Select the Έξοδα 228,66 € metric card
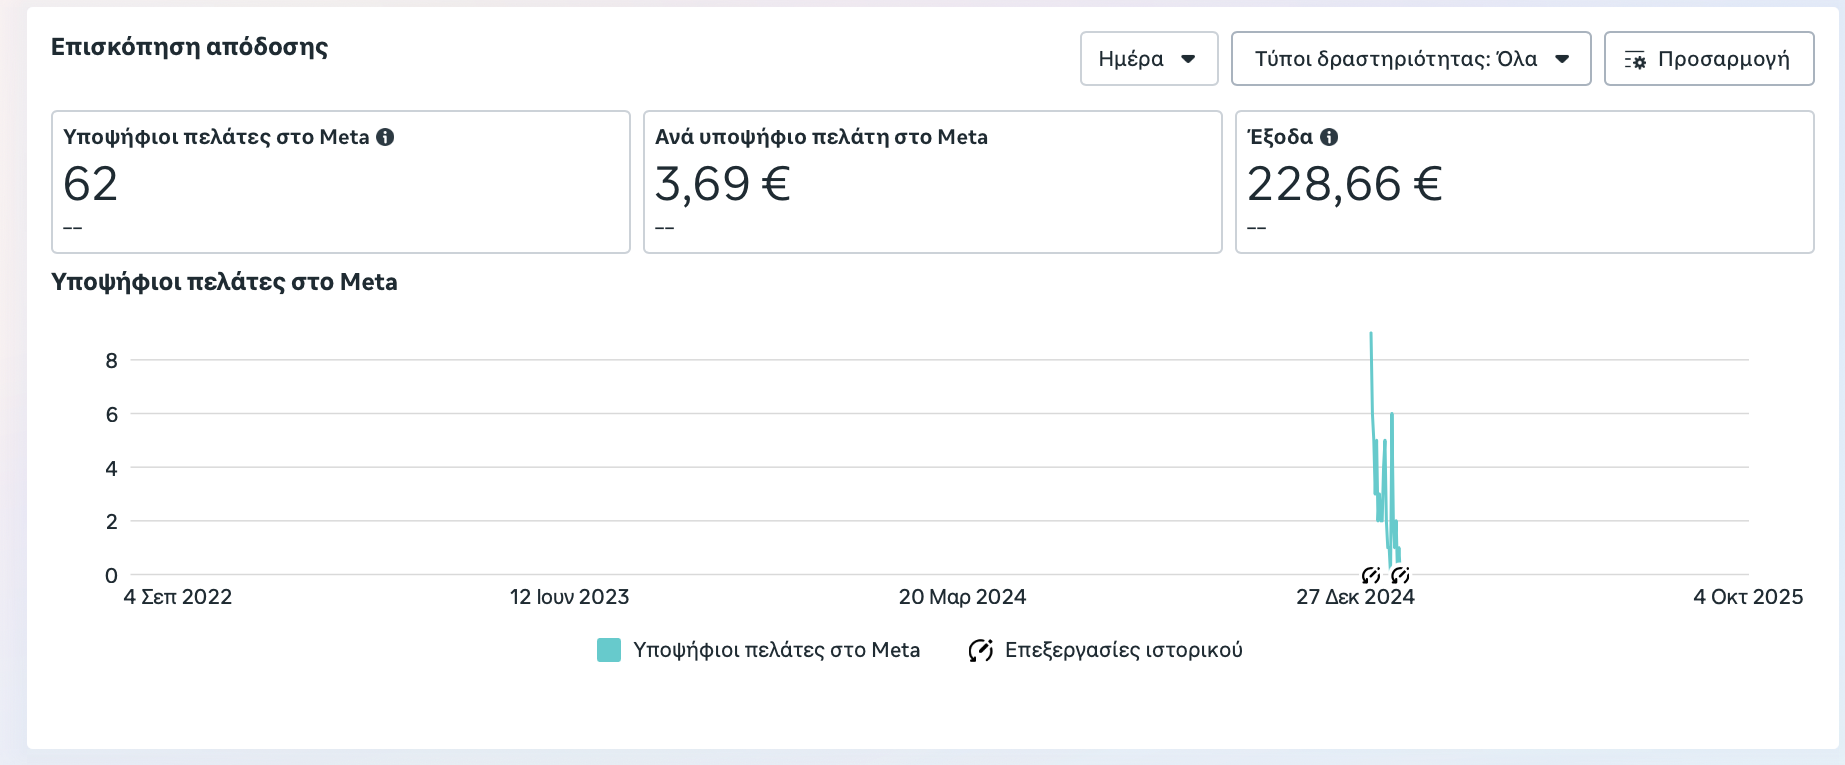Image resolution: width=1845 pixels, height=765 pixels. (x=1524, y=182)
